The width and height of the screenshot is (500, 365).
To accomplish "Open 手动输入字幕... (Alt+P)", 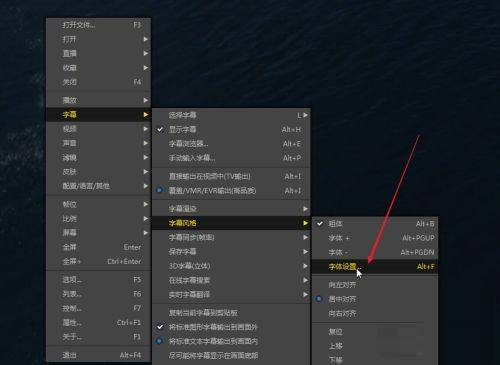I will [x=231, y=158].
